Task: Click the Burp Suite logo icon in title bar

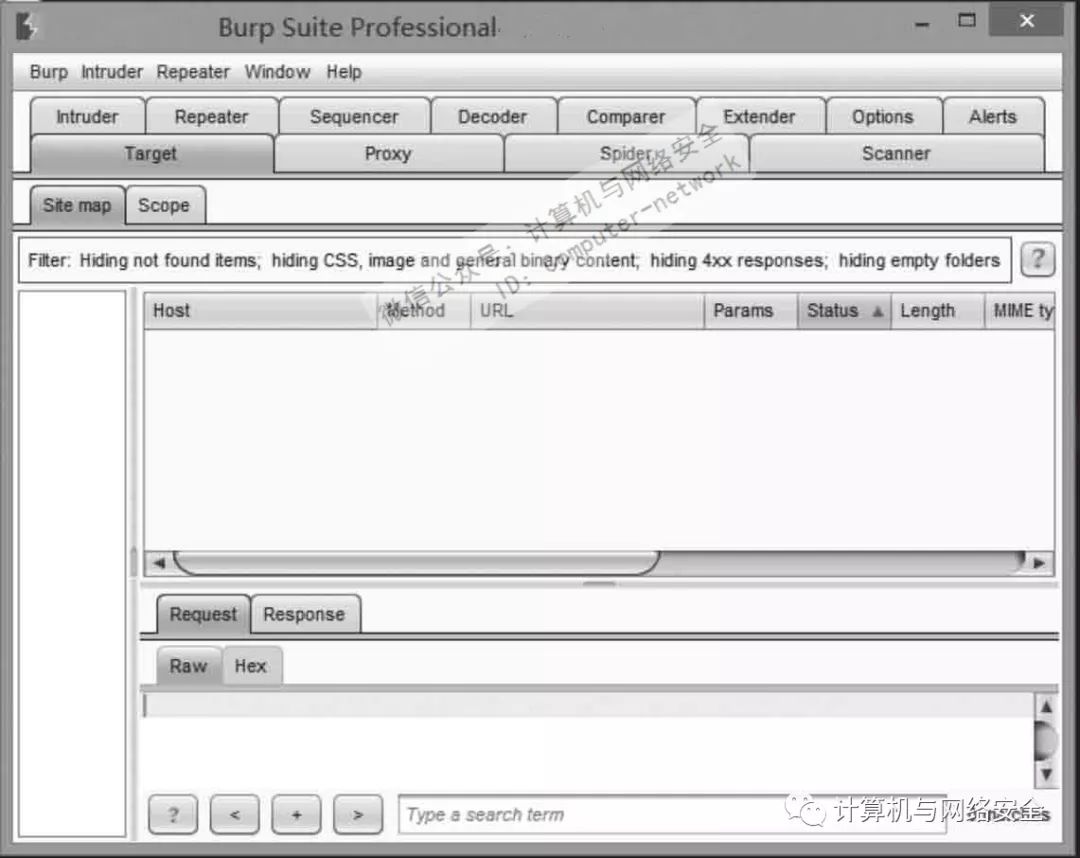Action: (x=27, y=27)
